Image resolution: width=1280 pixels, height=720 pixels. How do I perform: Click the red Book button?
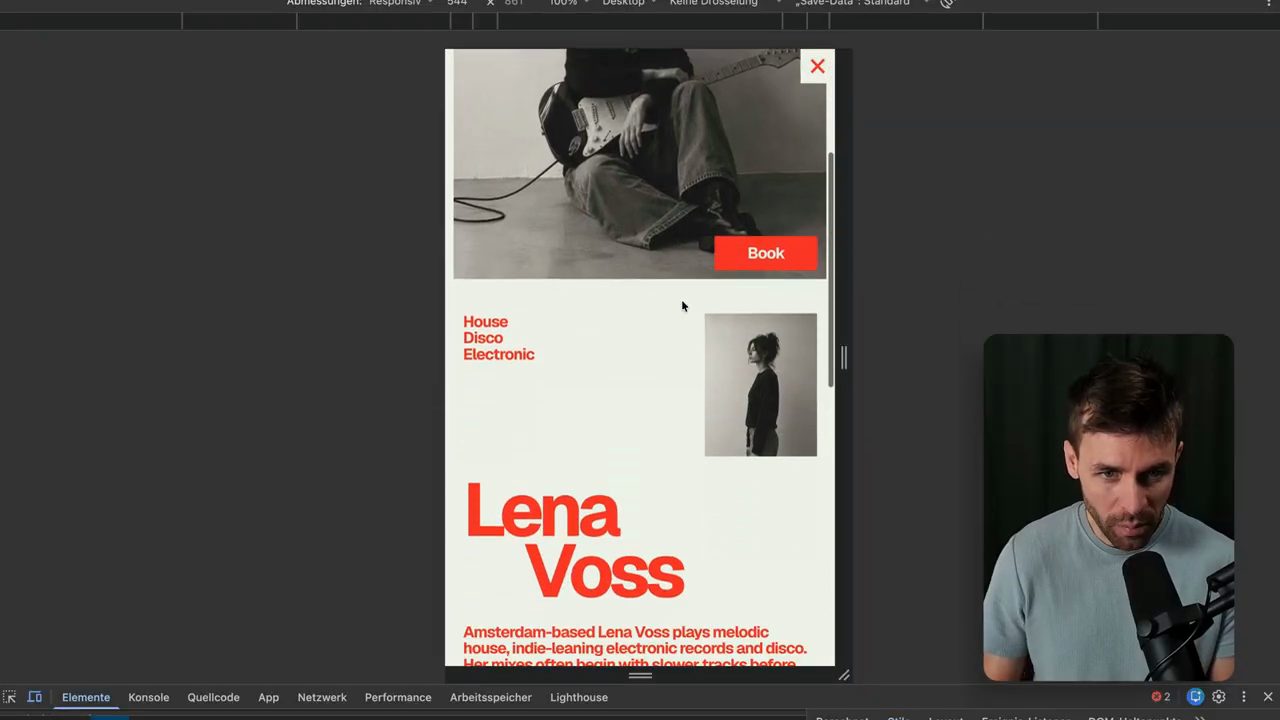[765, 253]
